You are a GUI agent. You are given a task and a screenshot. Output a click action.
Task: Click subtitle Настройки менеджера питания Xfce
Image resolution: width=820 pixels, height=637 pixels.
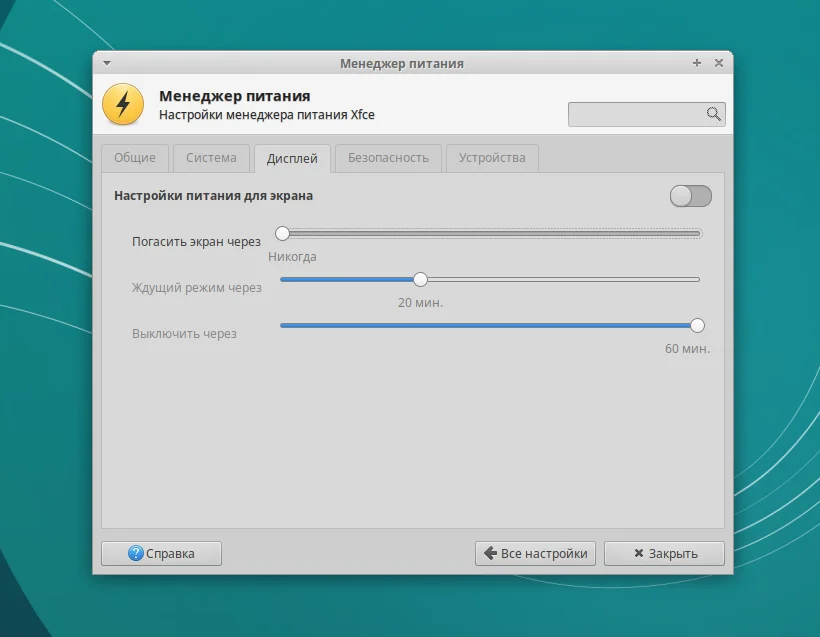click(267, 115)
